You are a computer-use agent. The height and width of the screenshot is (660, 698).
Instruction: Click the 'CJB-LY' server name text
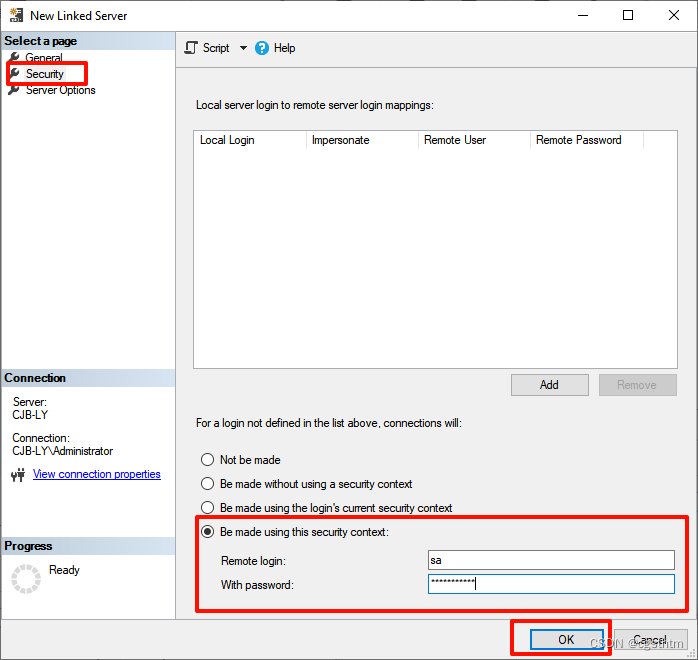(x=30, y=415)
